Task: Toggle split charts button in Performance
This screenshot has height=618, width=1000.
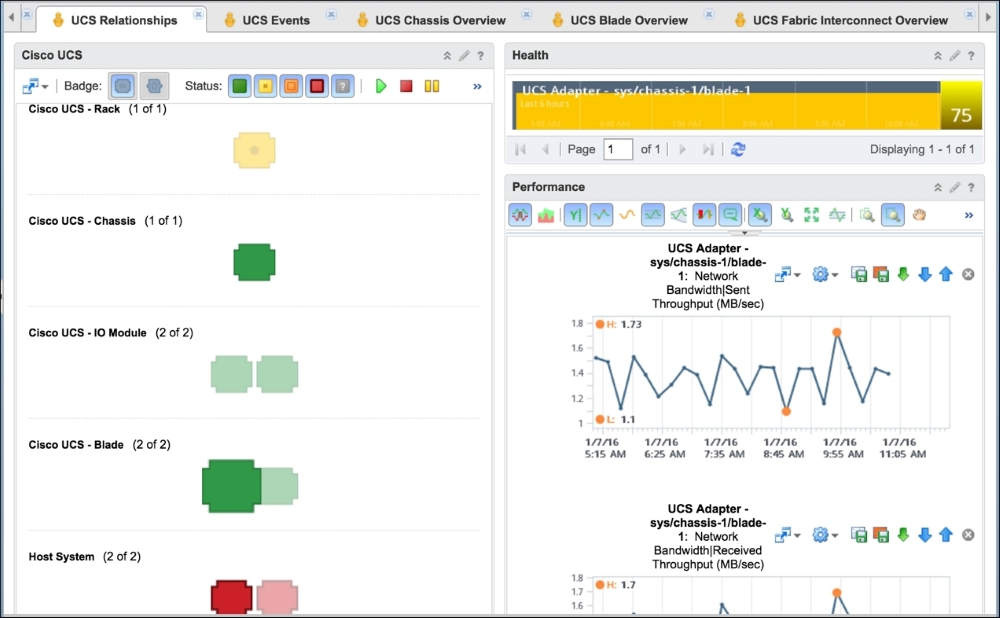Action: point(520,215)
